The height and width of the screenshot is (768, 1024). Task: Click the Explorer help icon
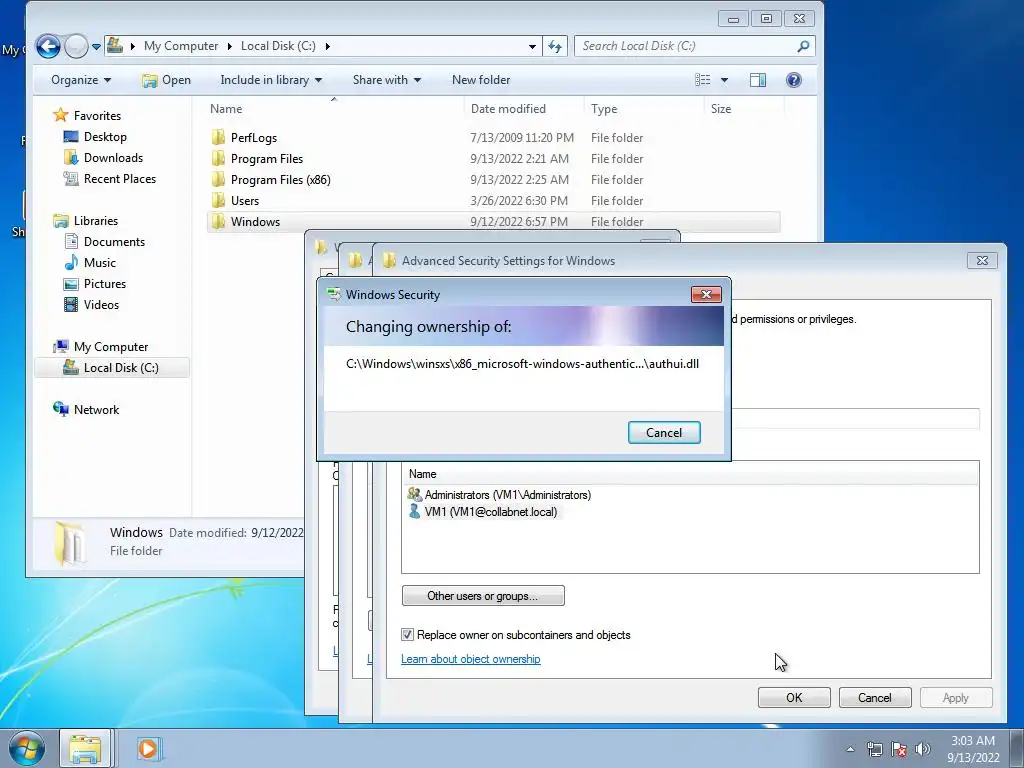pos(793,80)
